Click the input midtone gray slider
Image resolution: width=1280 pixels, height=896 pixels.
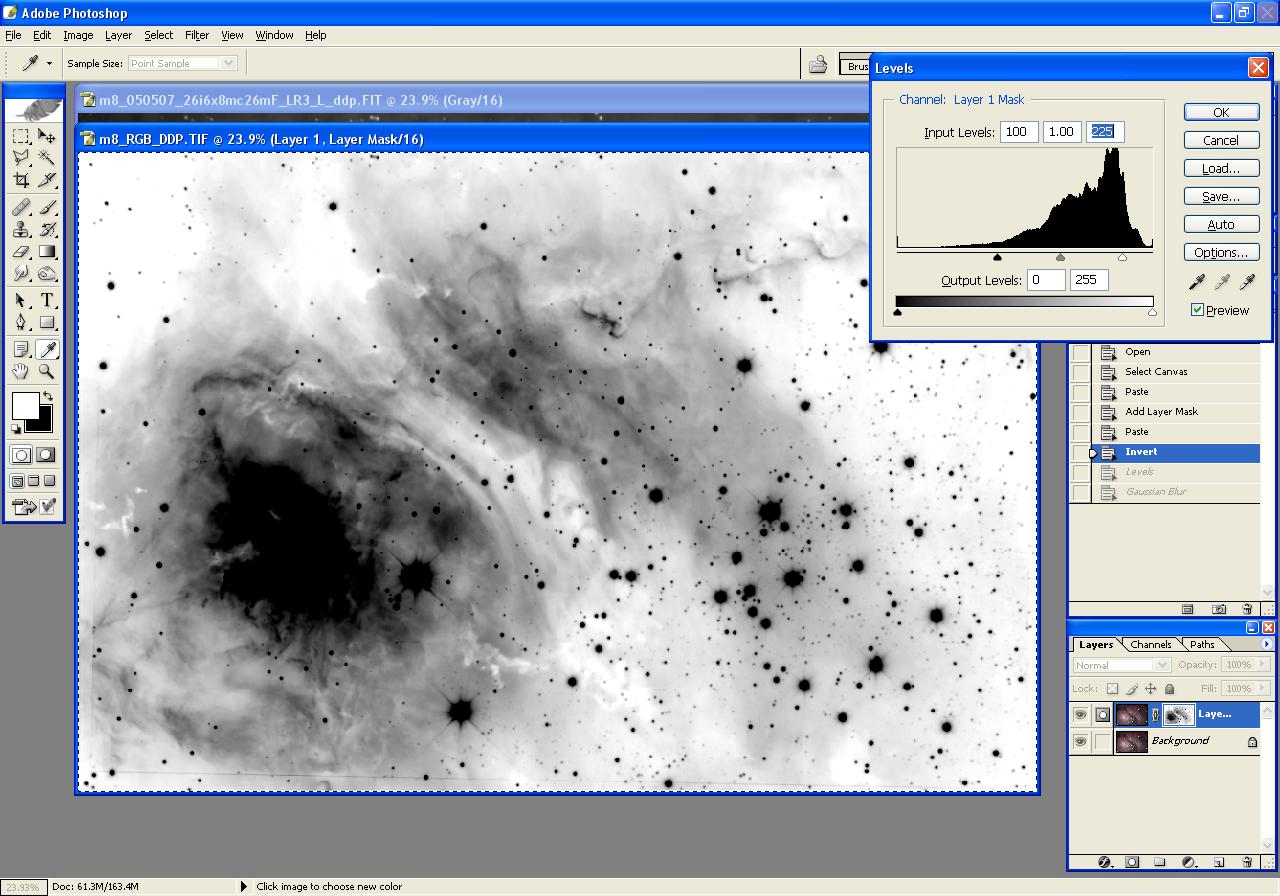coord(1060,258)
